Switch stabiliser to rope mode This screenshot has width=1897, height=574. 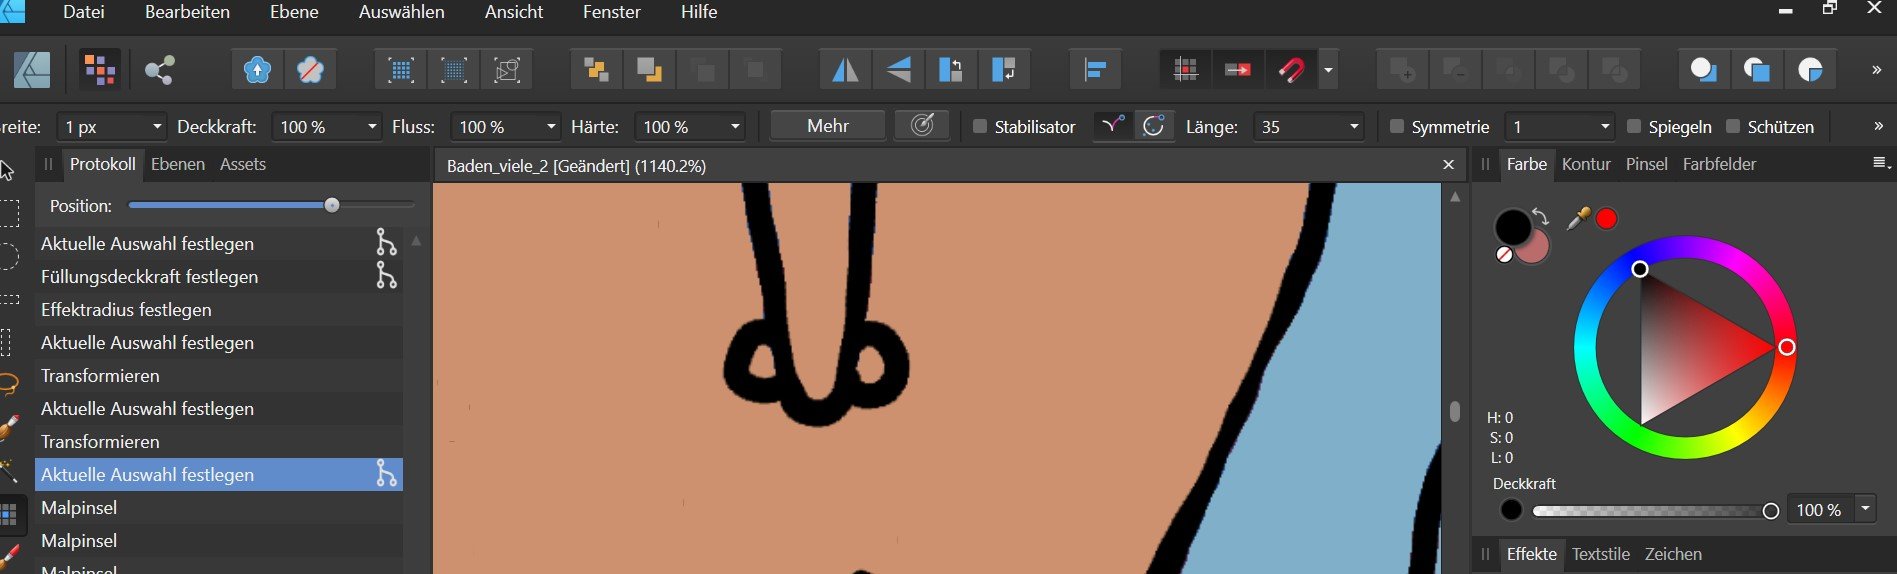[x=1112, y=126]
